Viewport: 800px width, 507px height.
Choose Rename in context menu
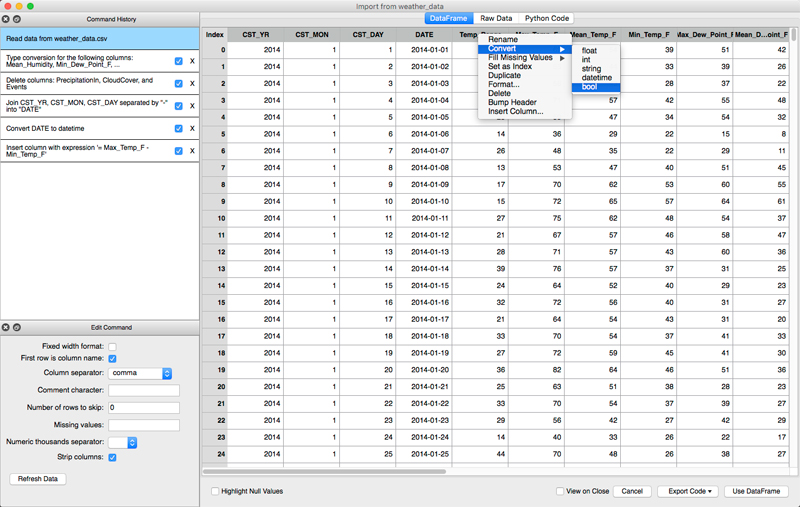point(524,39)
